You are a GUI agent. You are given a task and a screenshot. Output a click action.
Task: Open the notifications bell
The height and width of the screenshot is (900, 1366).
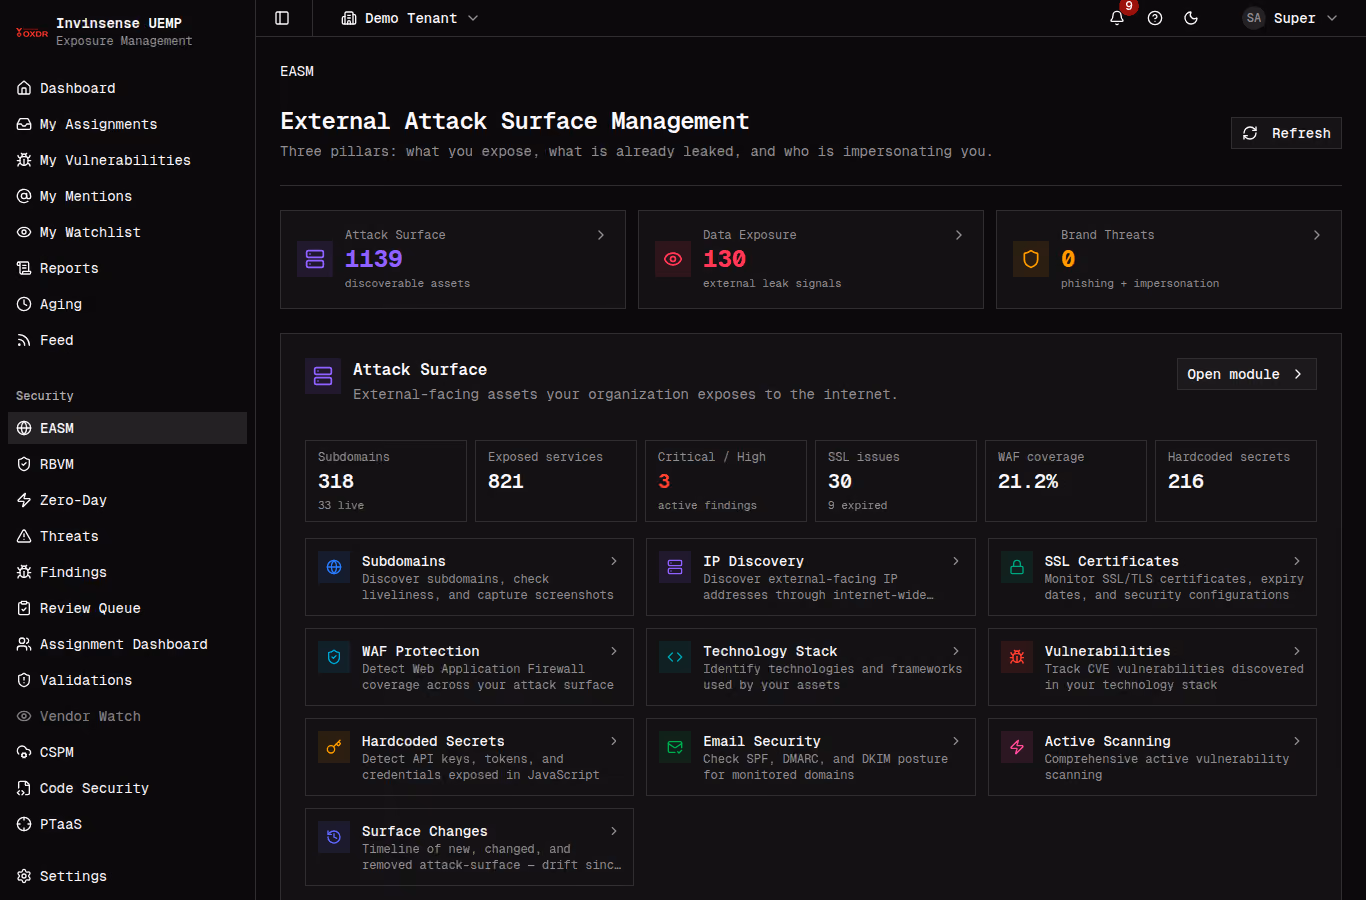[x=1117, y=18]
